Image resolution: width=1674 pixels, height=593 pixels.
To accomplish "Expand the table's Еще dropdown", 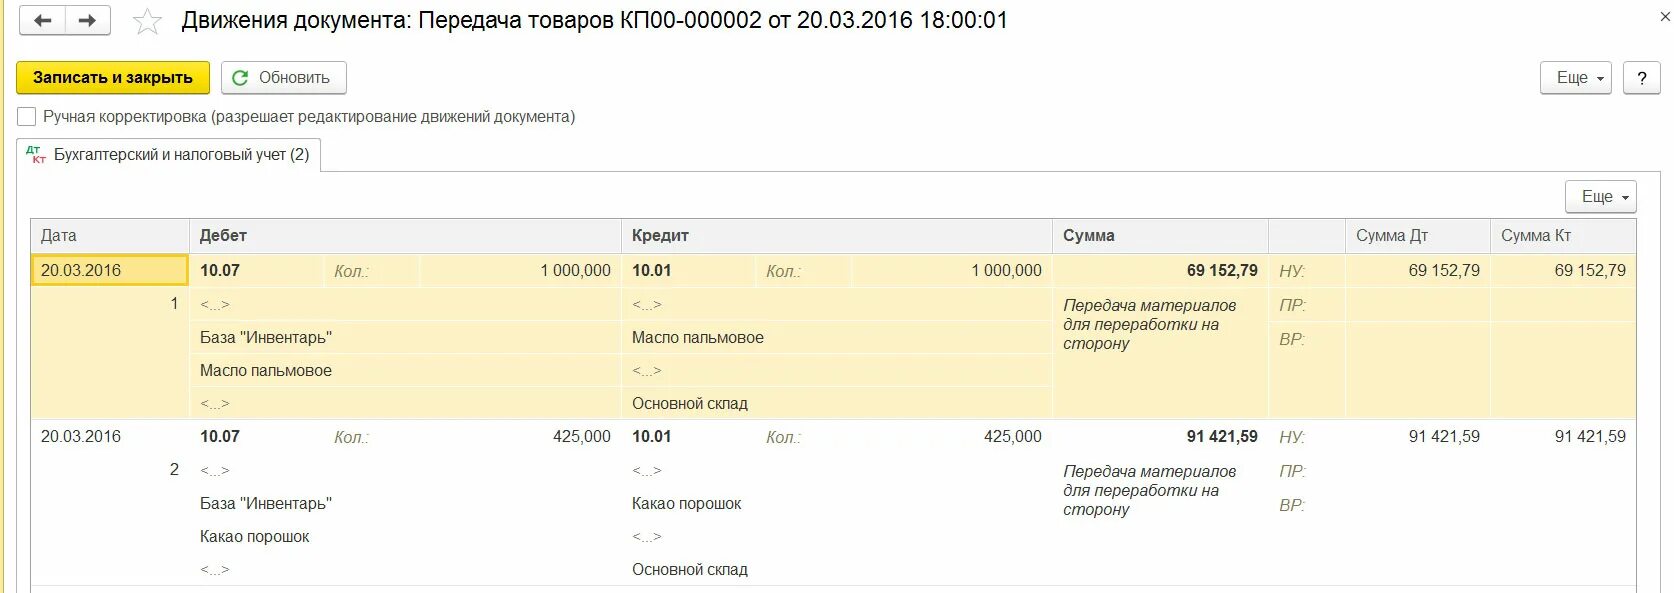I will [x=1600, y=197].
